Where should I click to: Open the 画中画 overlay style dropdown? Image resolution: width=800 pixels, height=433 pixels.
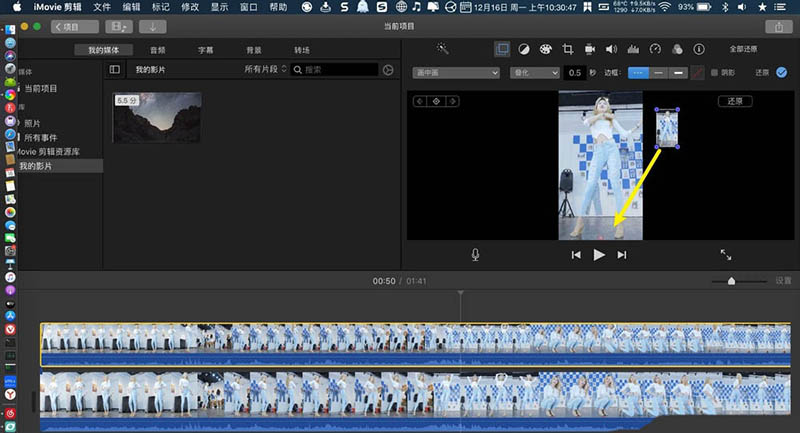click(x=454, y=73)
